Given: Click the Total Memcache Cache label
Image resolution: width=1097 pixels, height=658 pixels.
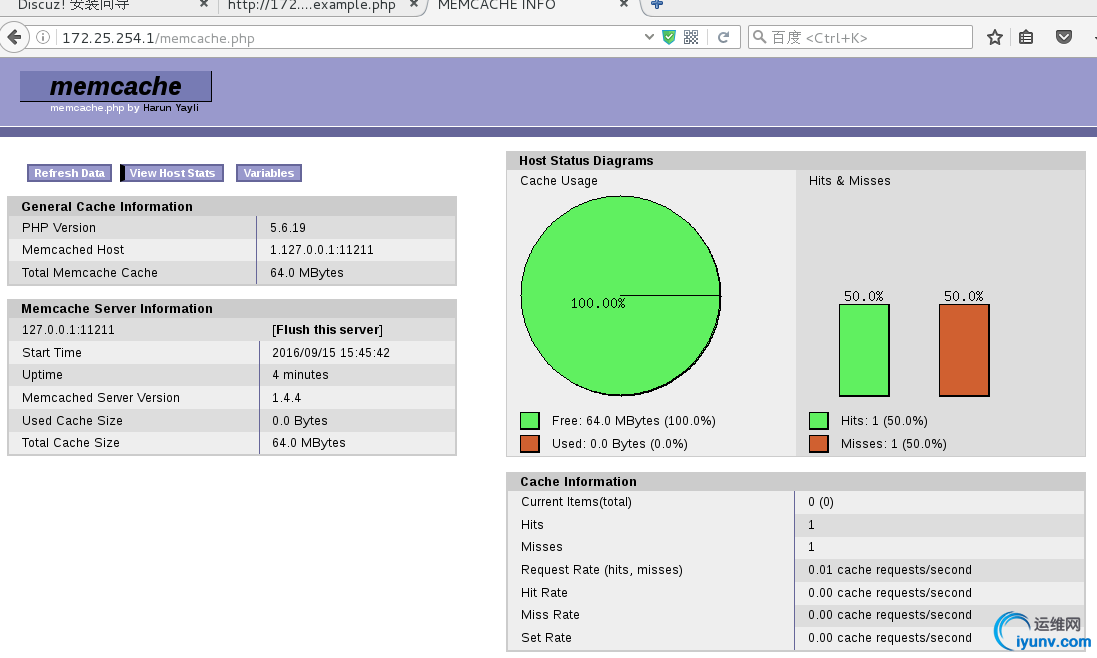Looking at the screenshot, I should pyautogui.click(x=90, y=273).
